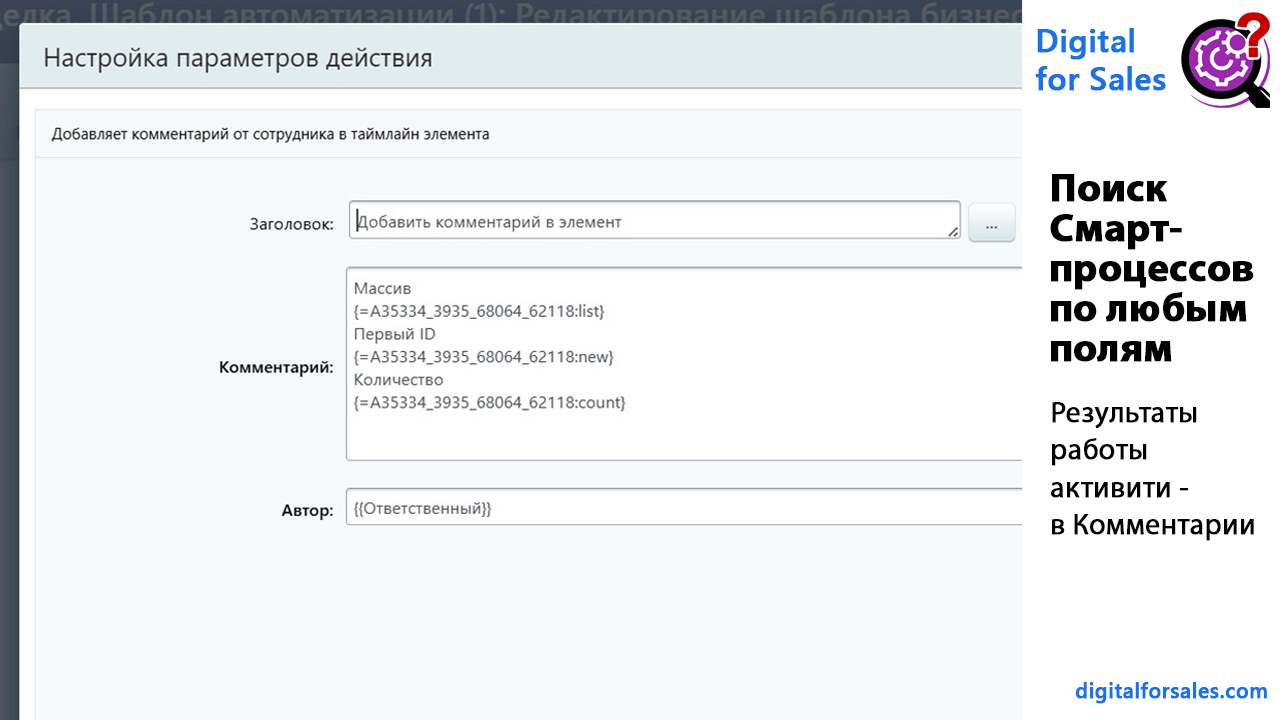The width and height of the screenshot is (1280, 720).
Task: Place cursor on the ':list}' expression line
Action: 479,311
